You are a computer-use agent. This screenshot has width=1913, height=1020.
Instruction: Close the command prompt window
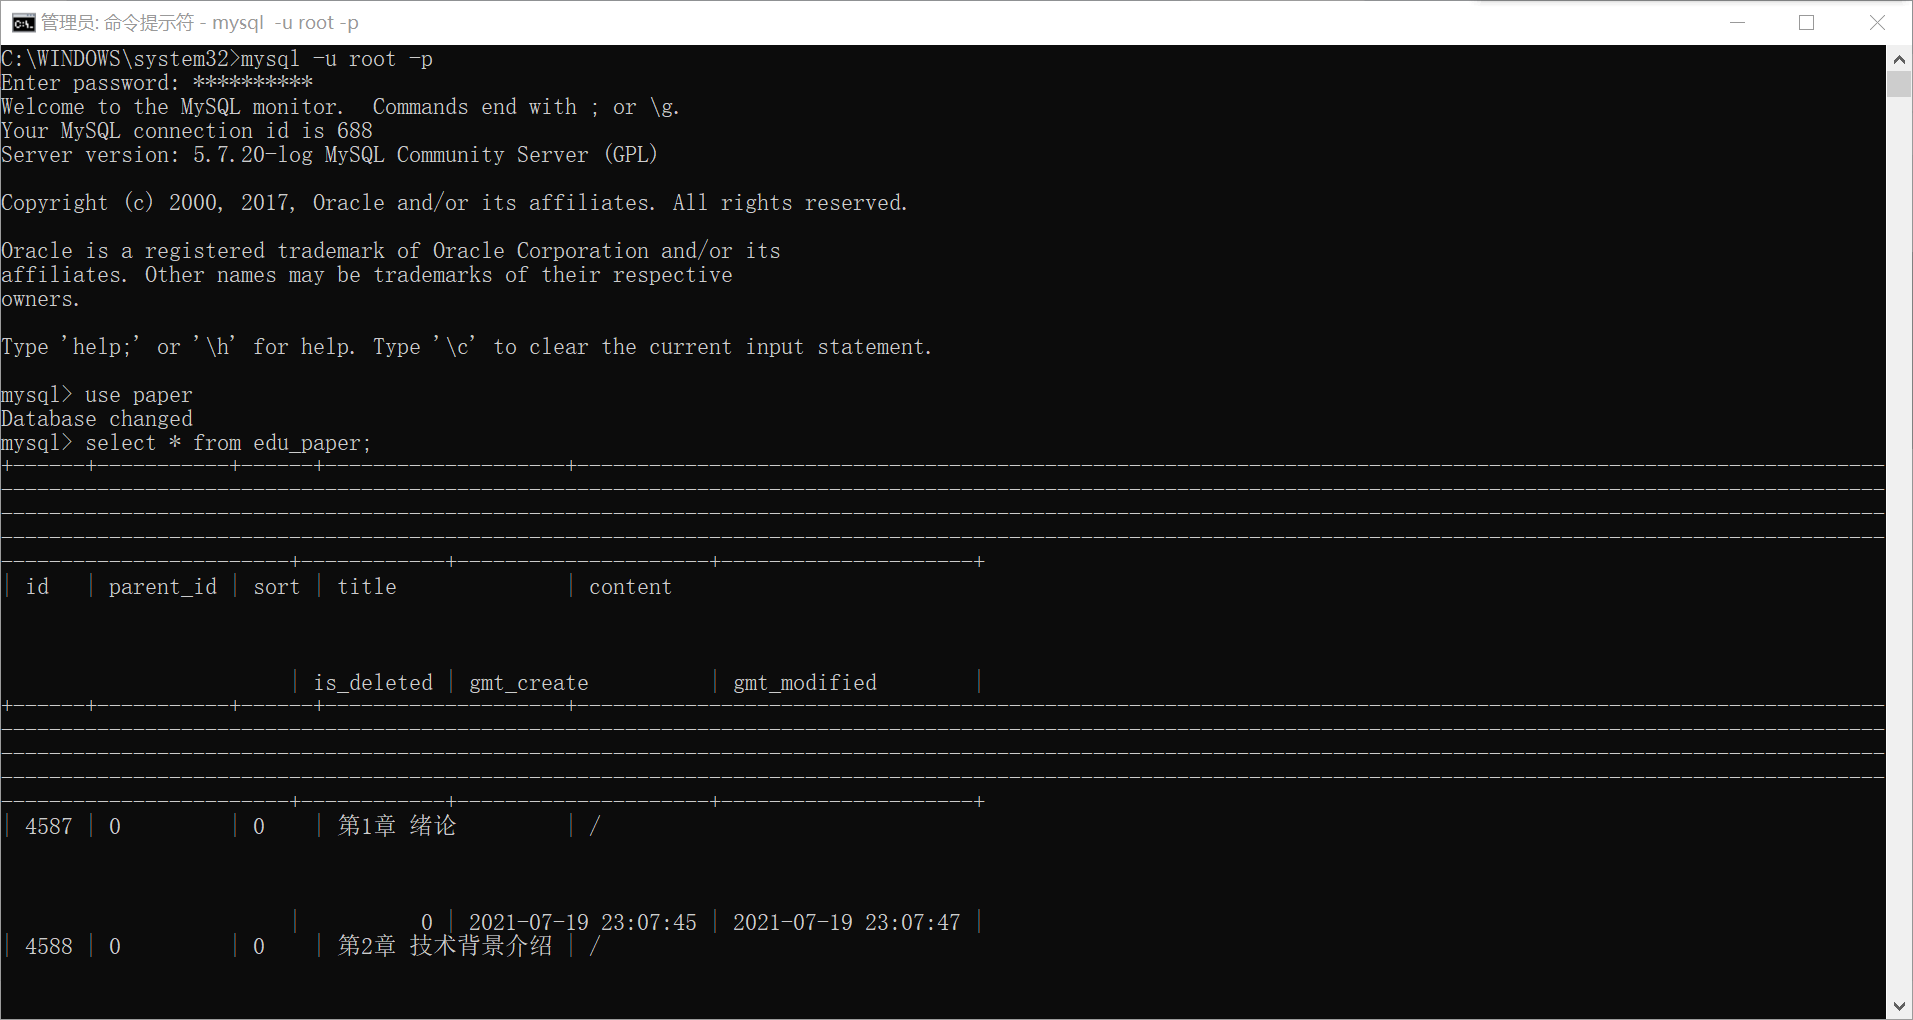(1877, 22)
